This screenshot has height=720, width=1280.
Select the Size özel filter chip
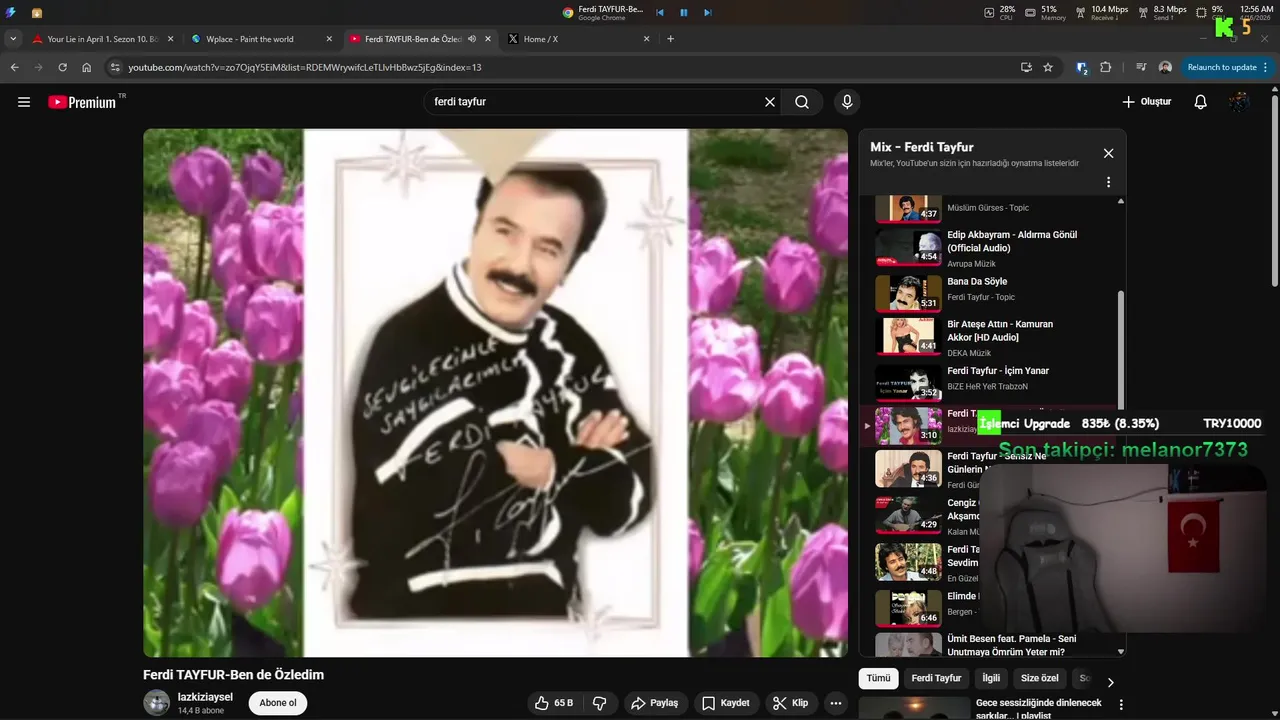point(1039,678)
